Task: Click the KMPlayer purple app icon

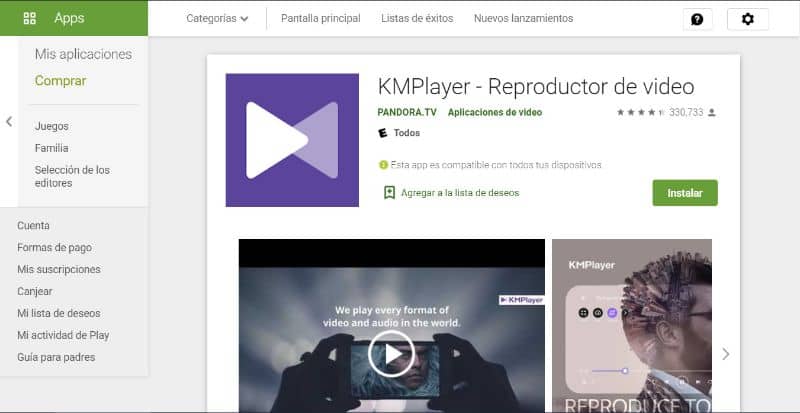Action: 292,140
